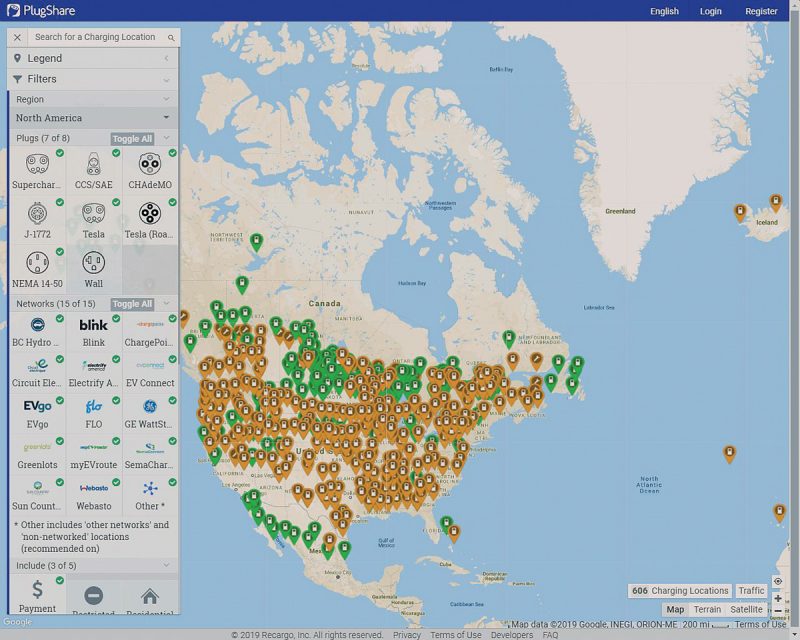Viewport: 800px width, 640px height.
Task: Select the NEMA 14-50 plug icon
Action: [37, 263]
